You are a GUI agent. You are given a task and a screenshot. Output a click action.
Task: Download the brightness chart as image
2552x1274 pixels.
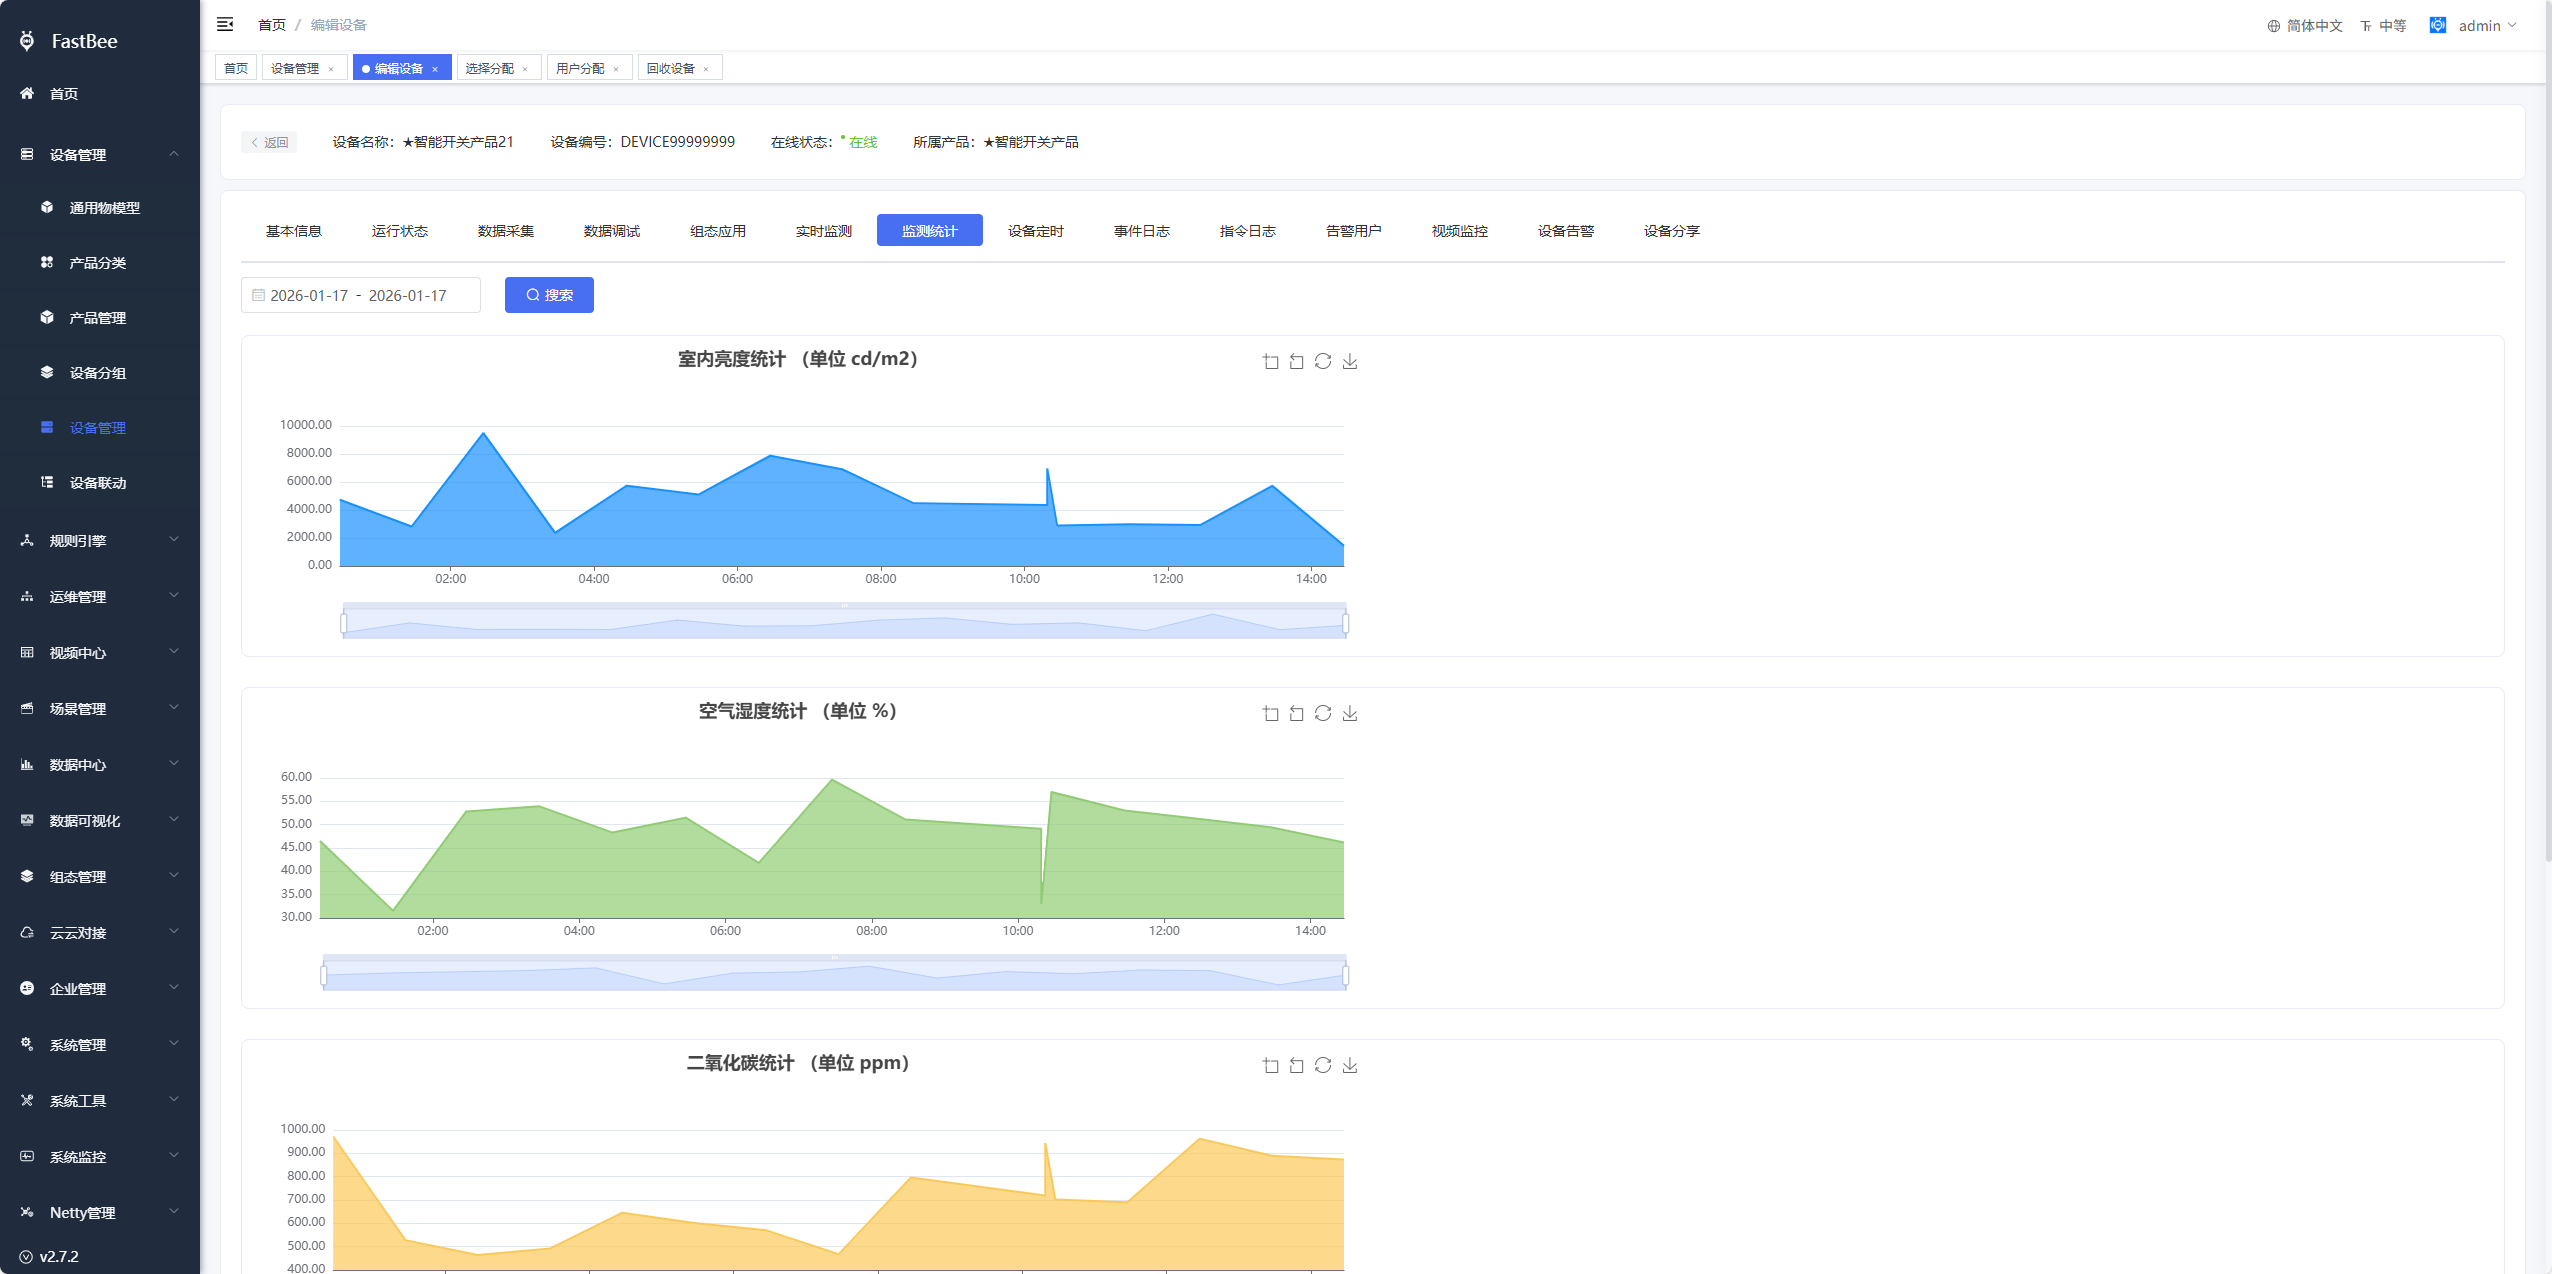(x=1350, y=361)
